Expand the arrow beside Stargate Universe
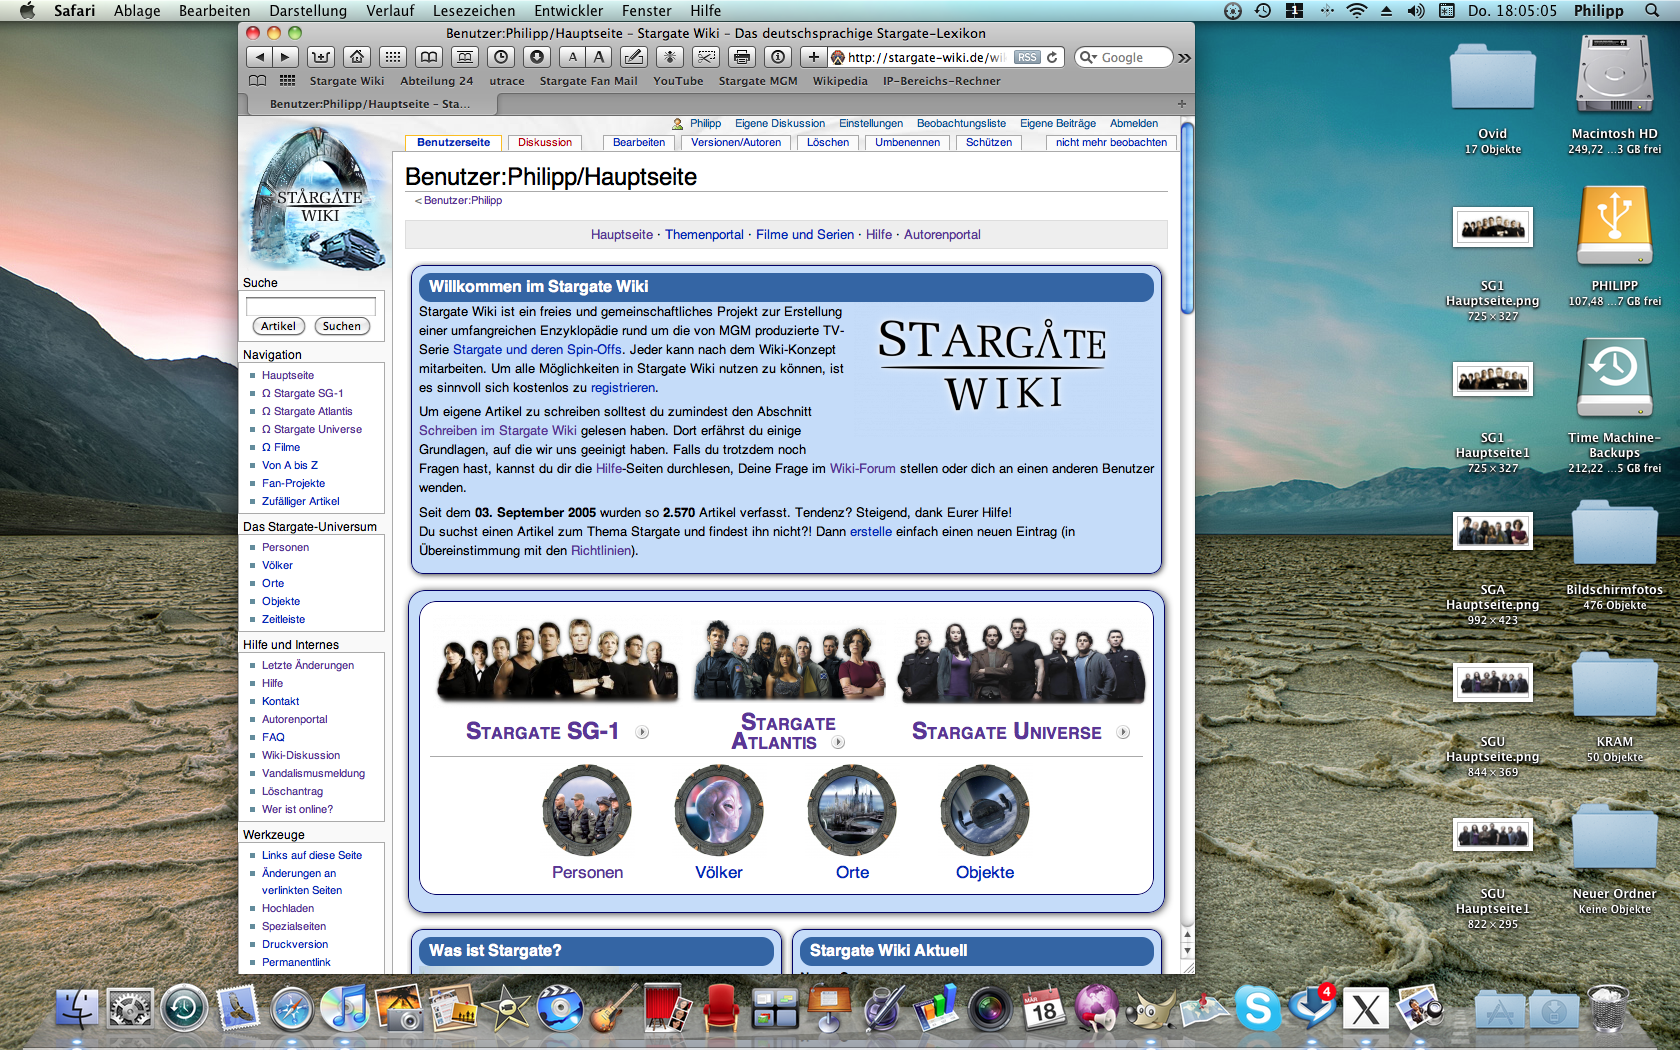 pyautogui.click(x=1123, y=732)
